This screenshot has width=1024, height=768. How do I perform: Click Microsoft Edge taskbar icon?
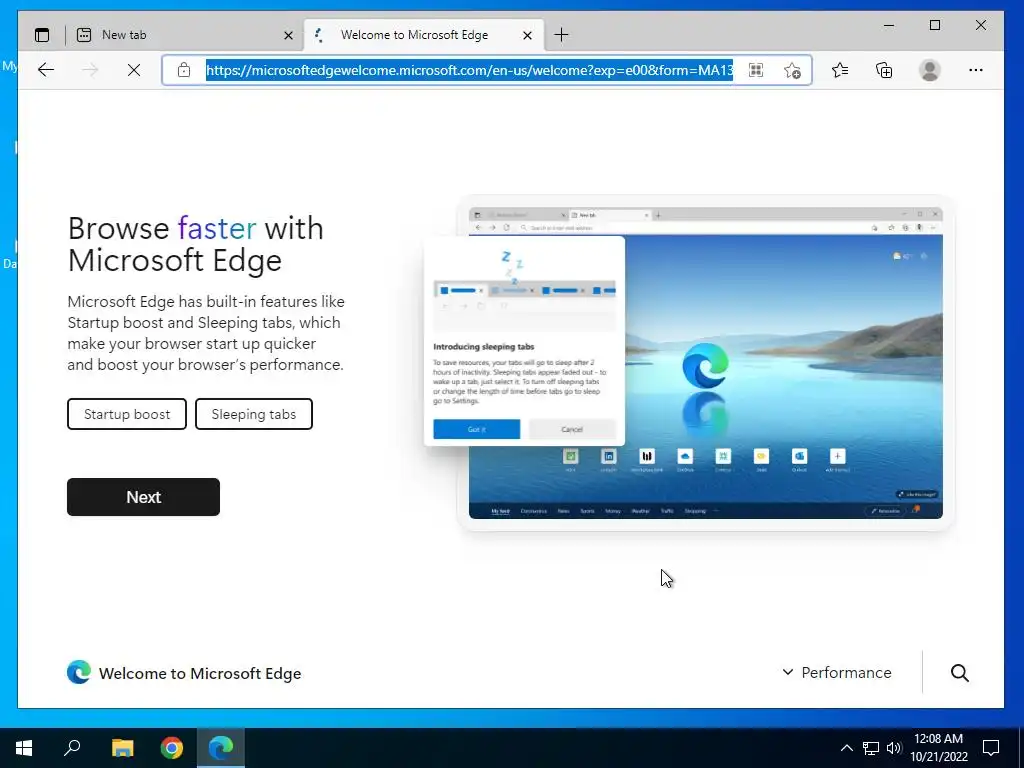tap(221, 748)
